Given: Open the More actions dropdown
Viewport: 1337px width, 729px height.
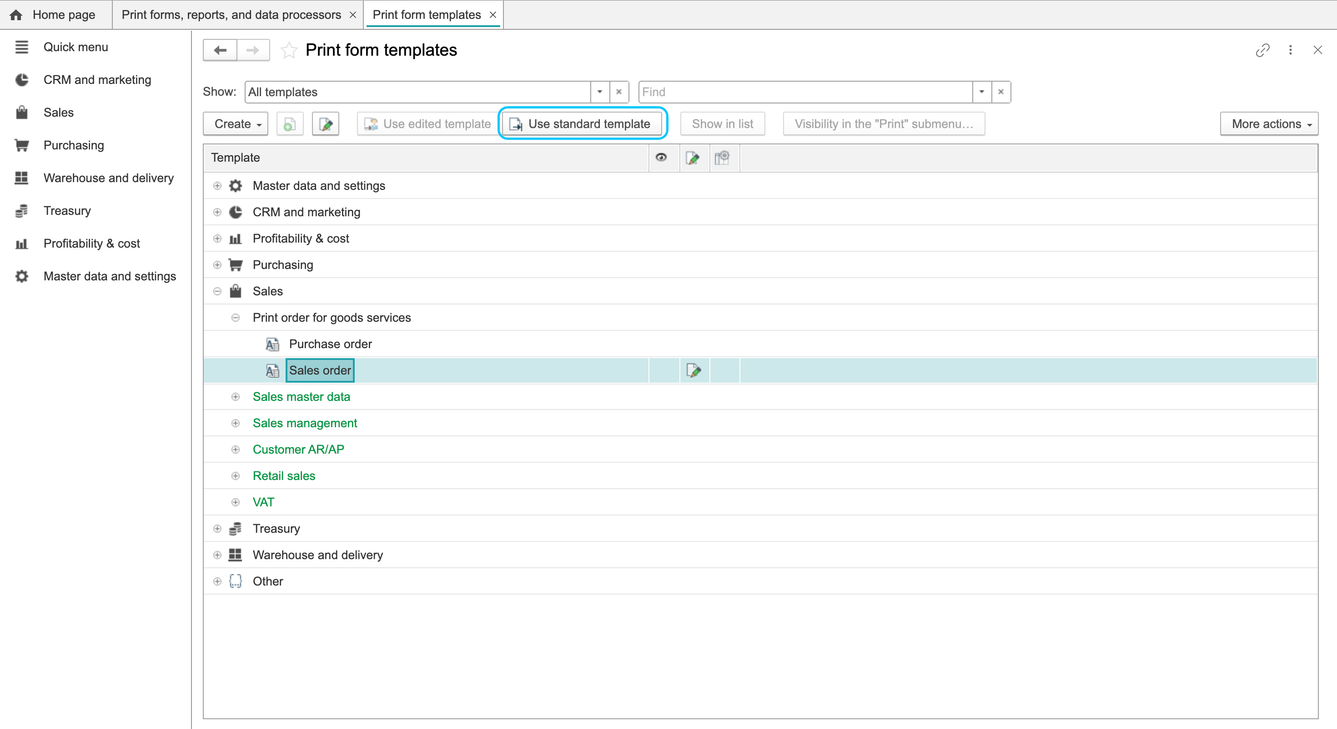Looking at the screenshot, I should pyautogui.click(x=1269, y=124).
